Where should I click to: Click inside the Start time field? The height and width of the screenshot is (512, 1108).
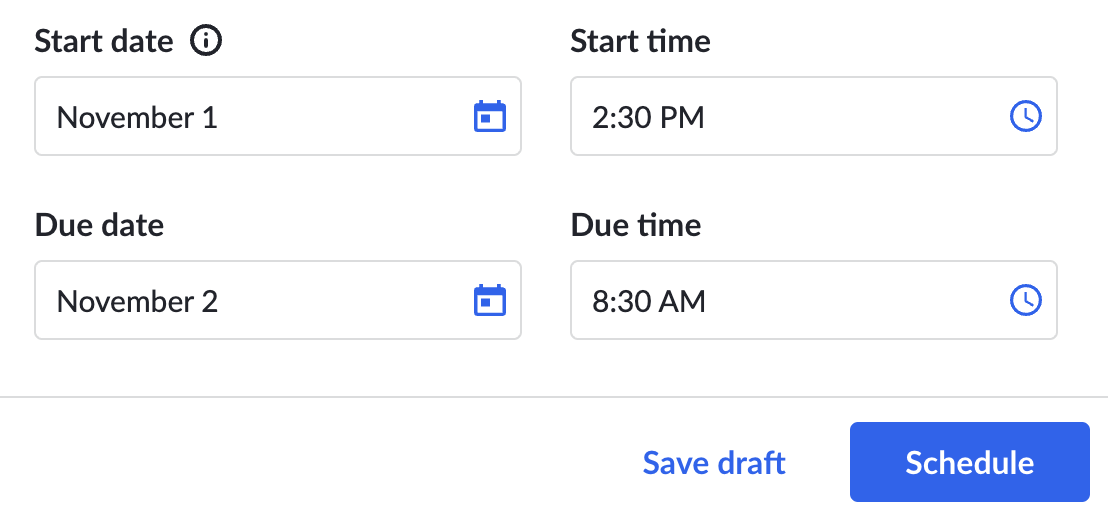[x=813, y=116]
